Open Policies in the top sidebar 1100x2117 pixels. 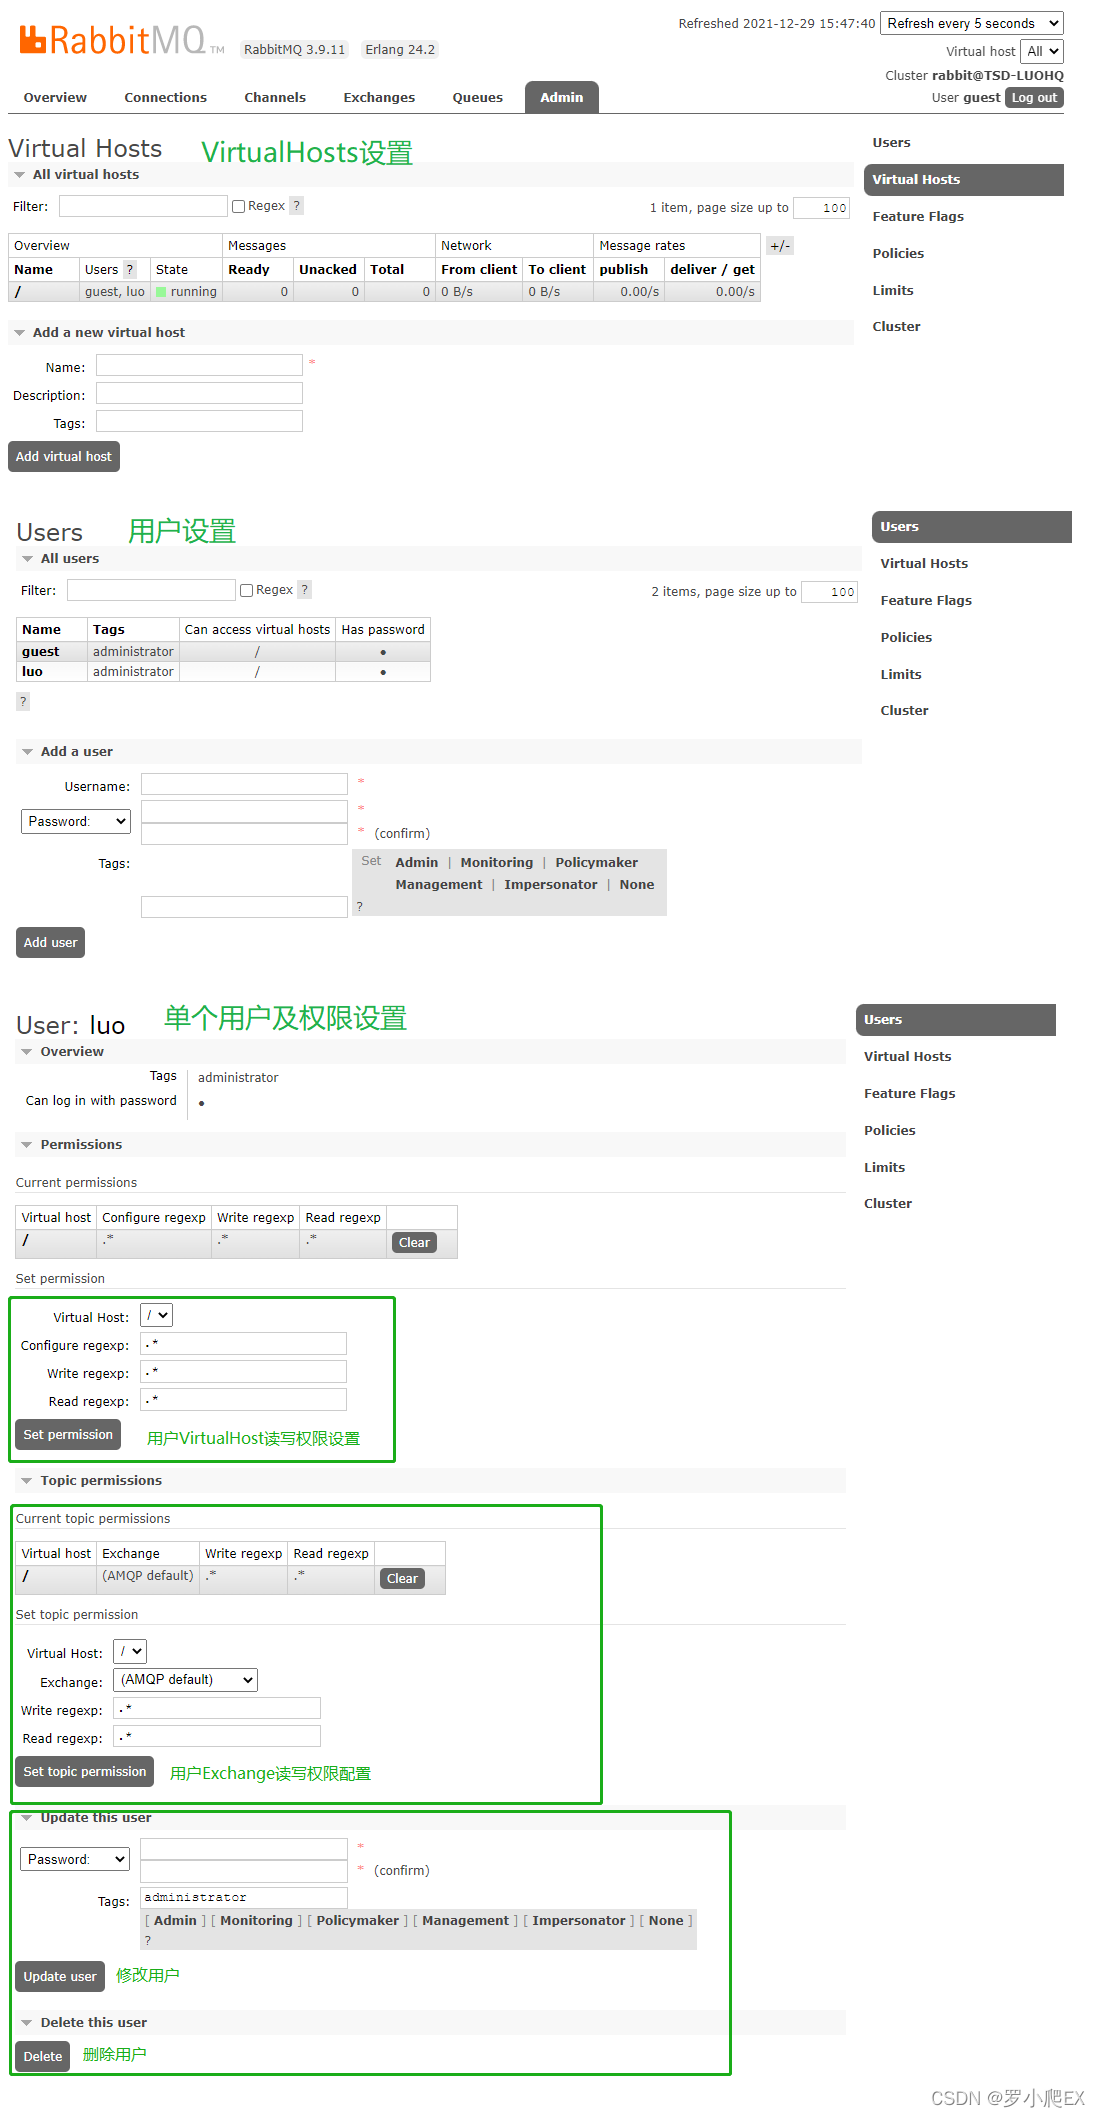pos(898,254)
